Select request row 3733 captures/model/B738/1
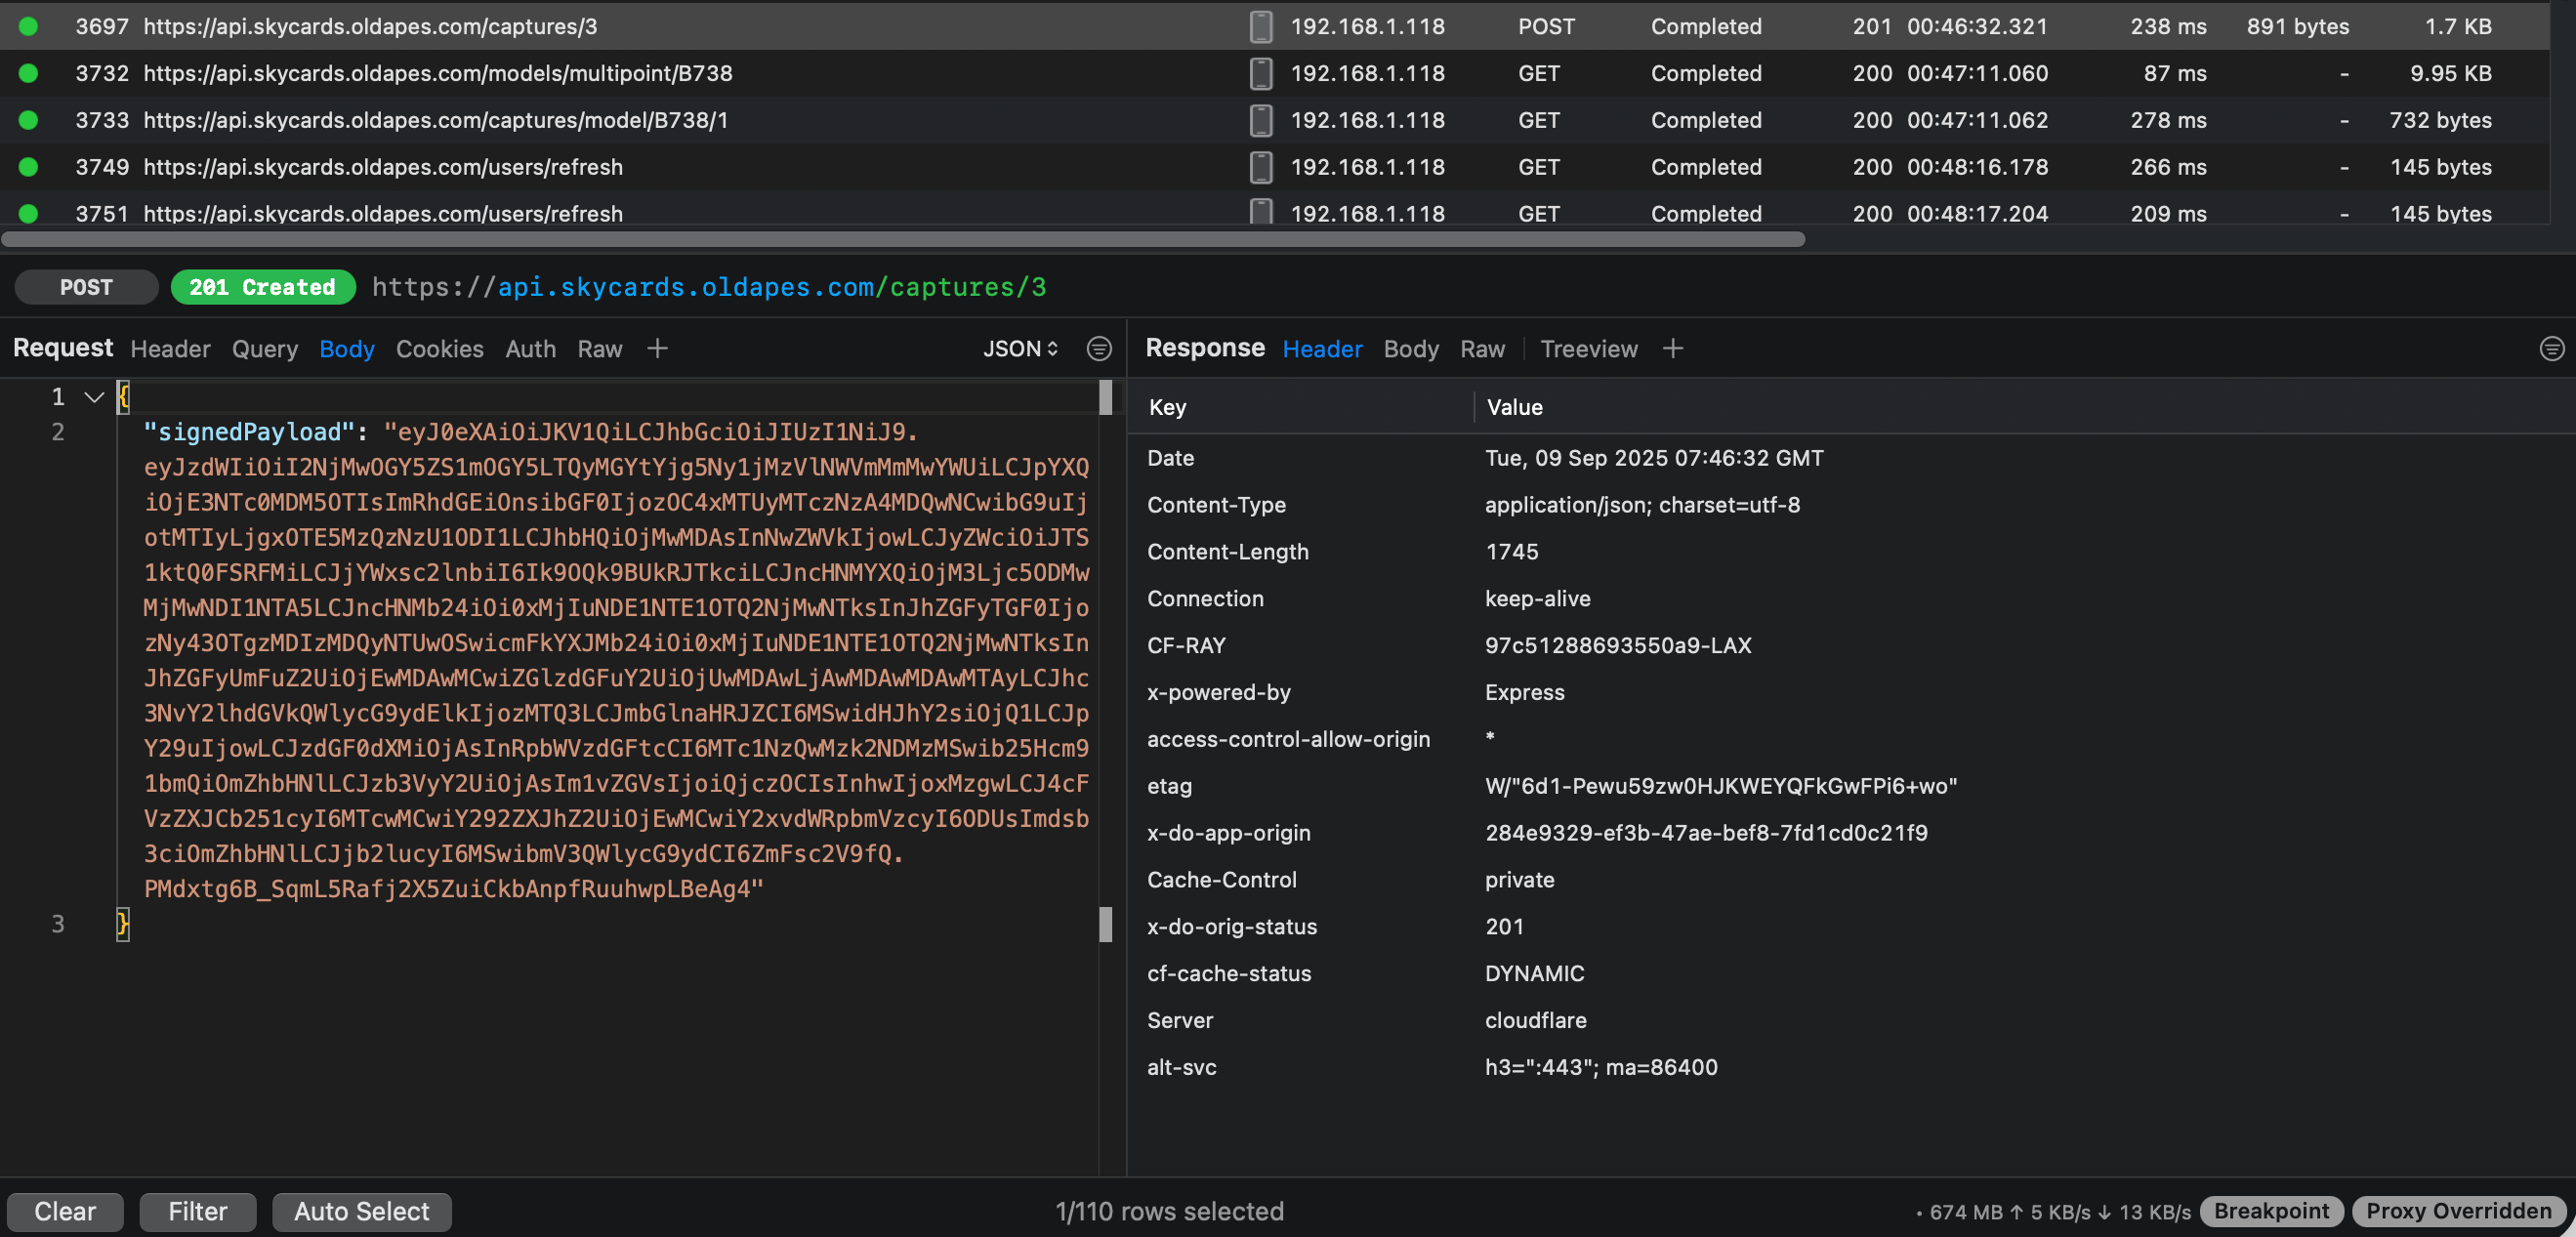This screenshot has width=2576, height=1237. tap(1275, 120)
